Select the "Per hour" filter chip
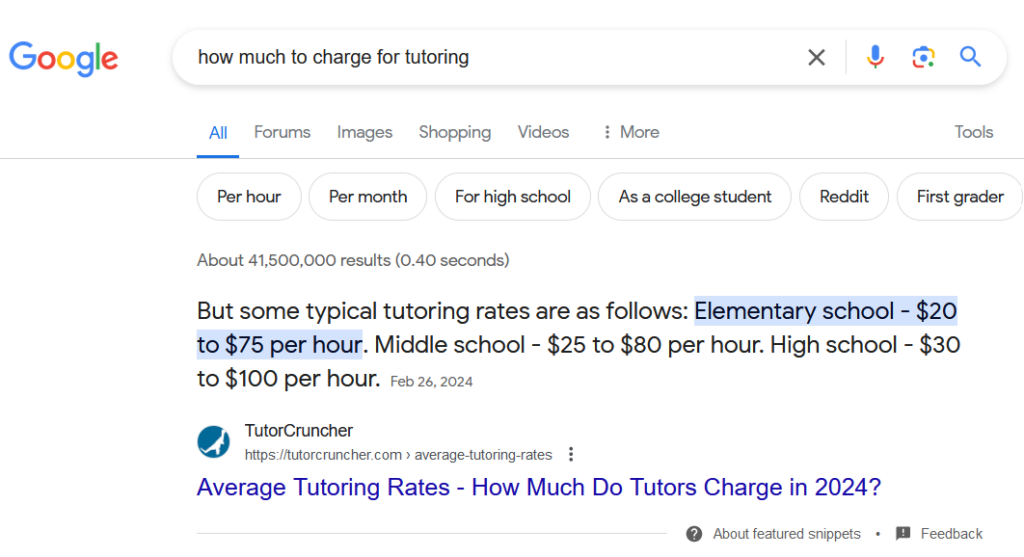The image size is (1024, 557). tap(249, 197)
